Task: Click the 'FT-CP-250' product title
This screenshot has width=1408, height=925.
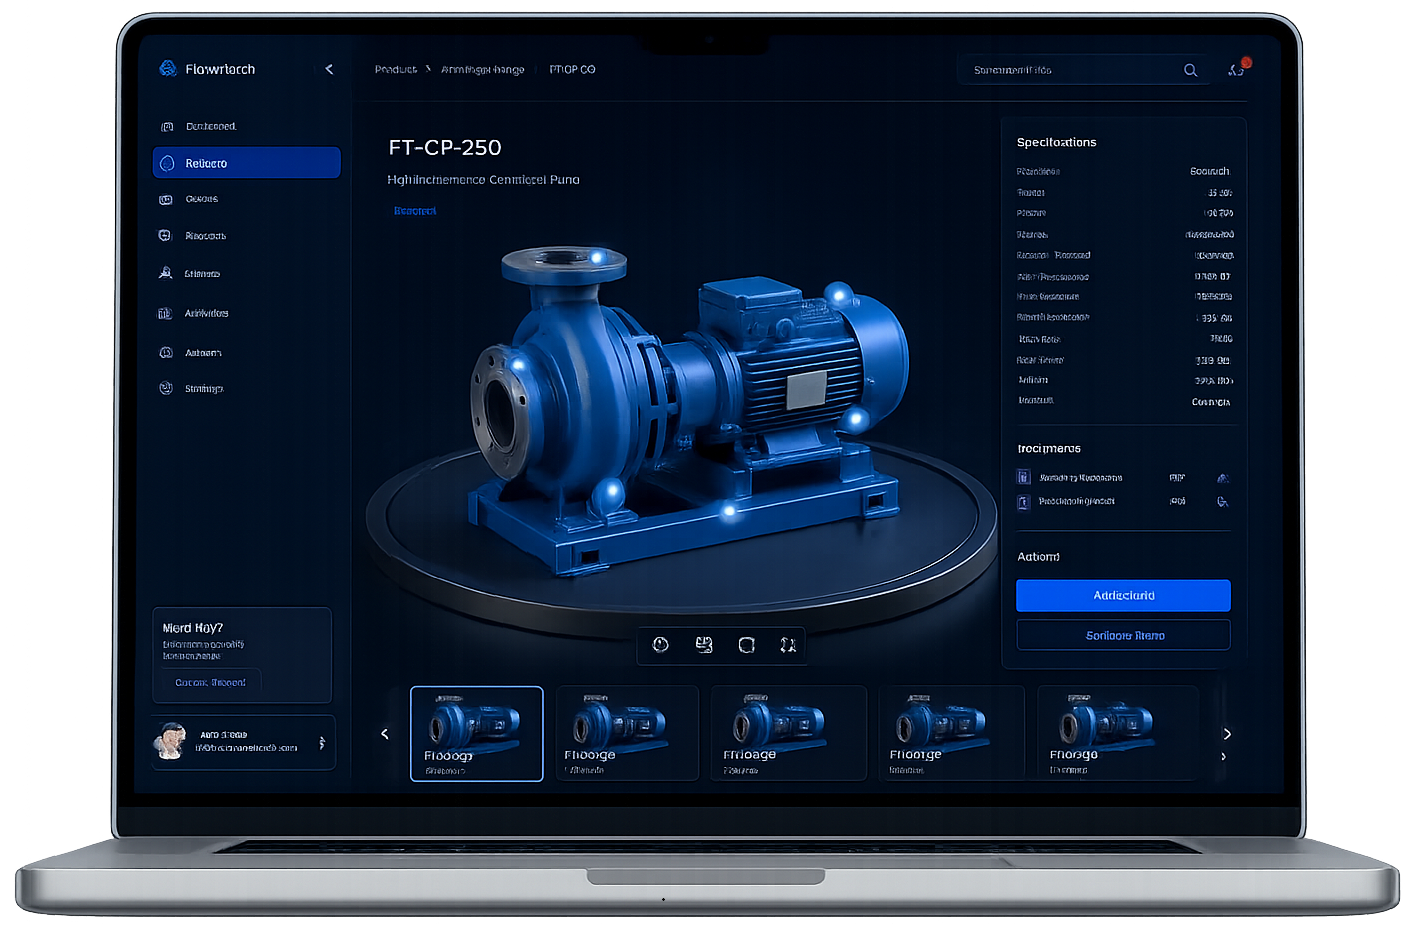Action: tap(445, 147)
